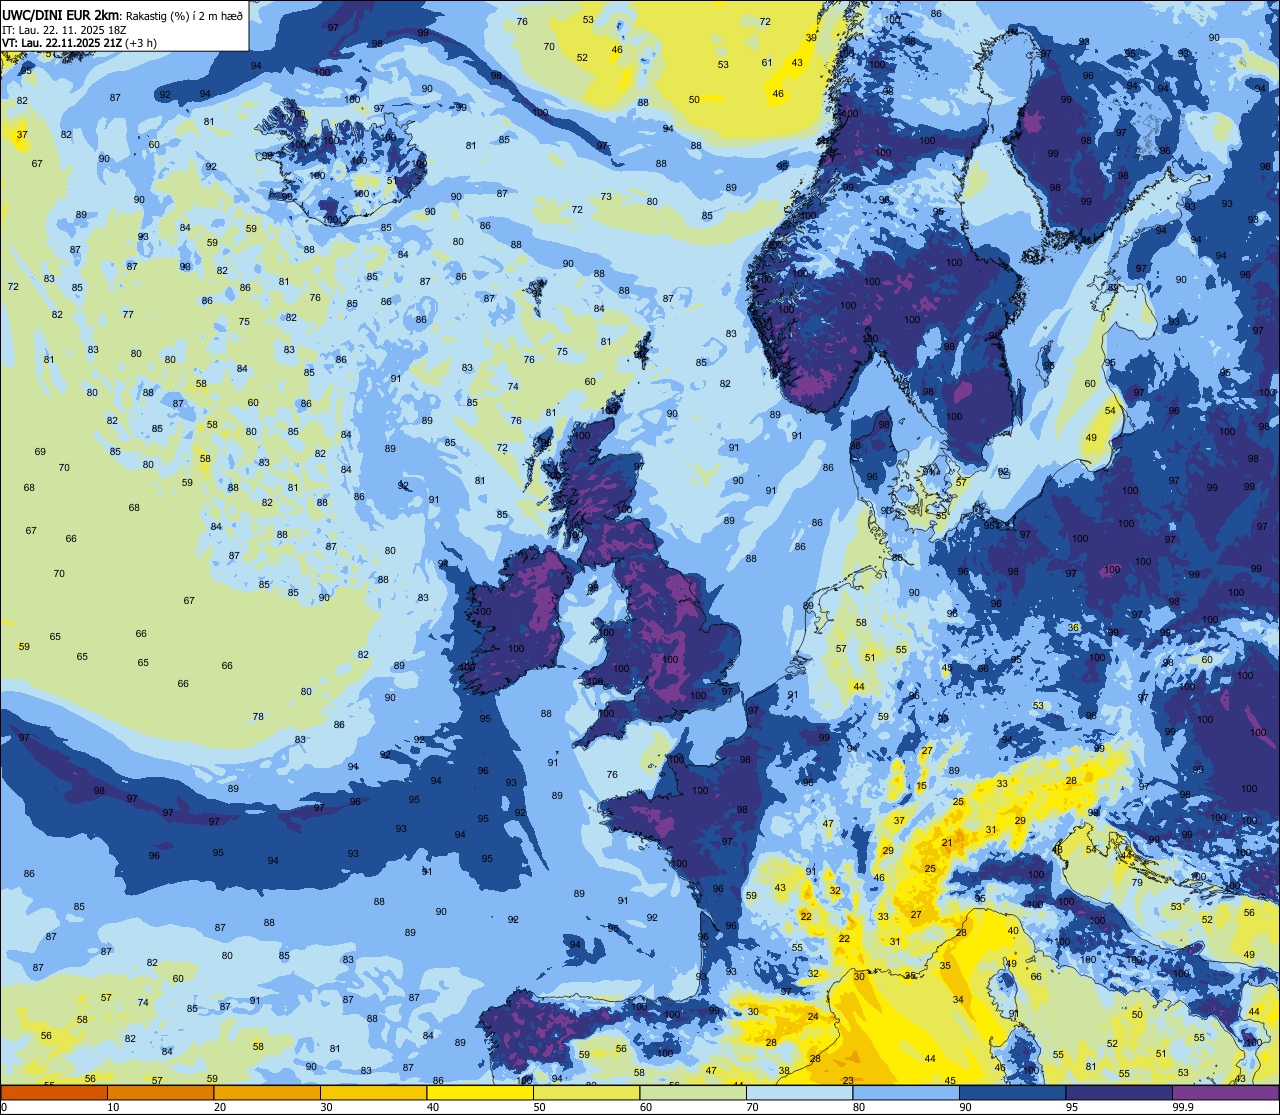
Task: Click the humidity value '21' on the map
Action: 947,843
